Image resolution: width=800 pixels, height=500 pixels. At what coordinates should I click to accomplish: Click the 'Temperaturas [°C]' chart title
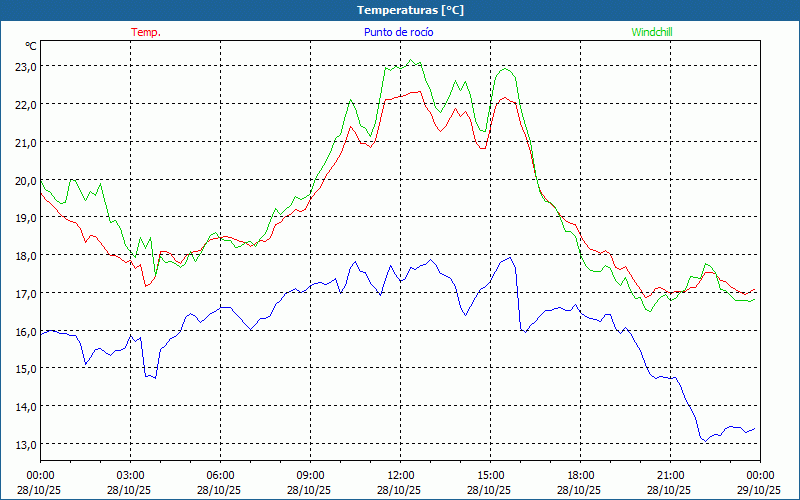coord(410,10)
